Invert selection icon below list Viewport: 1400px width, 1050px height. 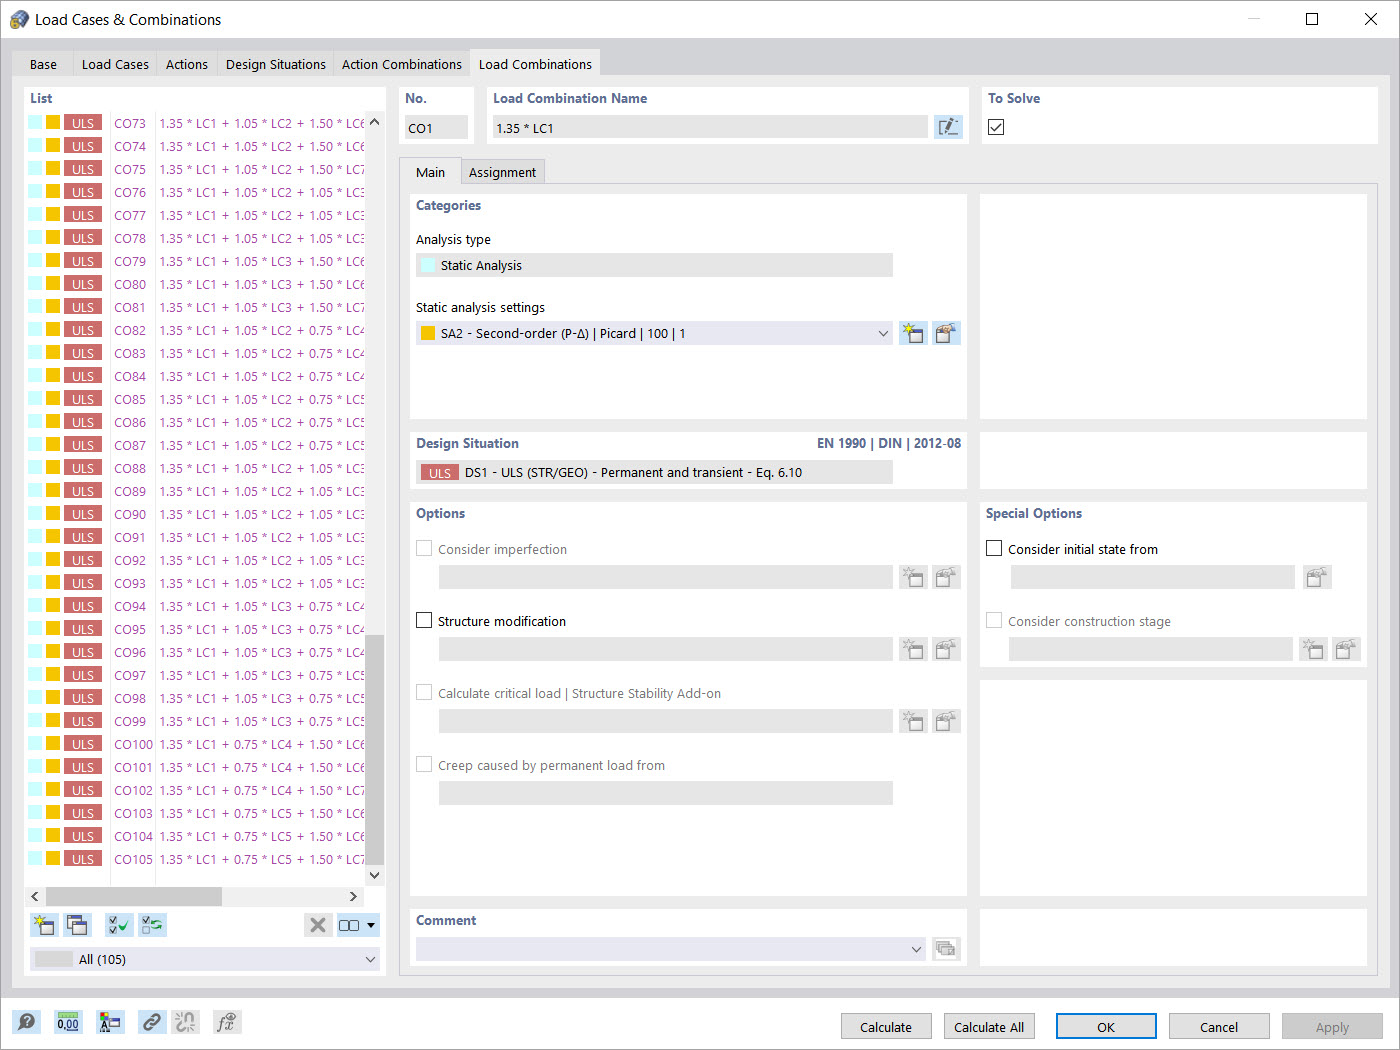pyautogui.click(x=153, y=925)
